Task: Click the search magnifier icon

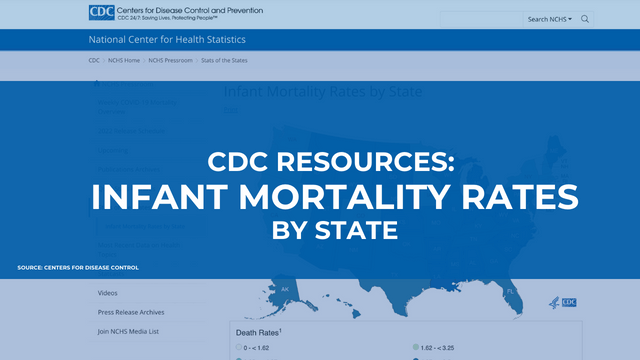Action: click(x=585, y=19)
